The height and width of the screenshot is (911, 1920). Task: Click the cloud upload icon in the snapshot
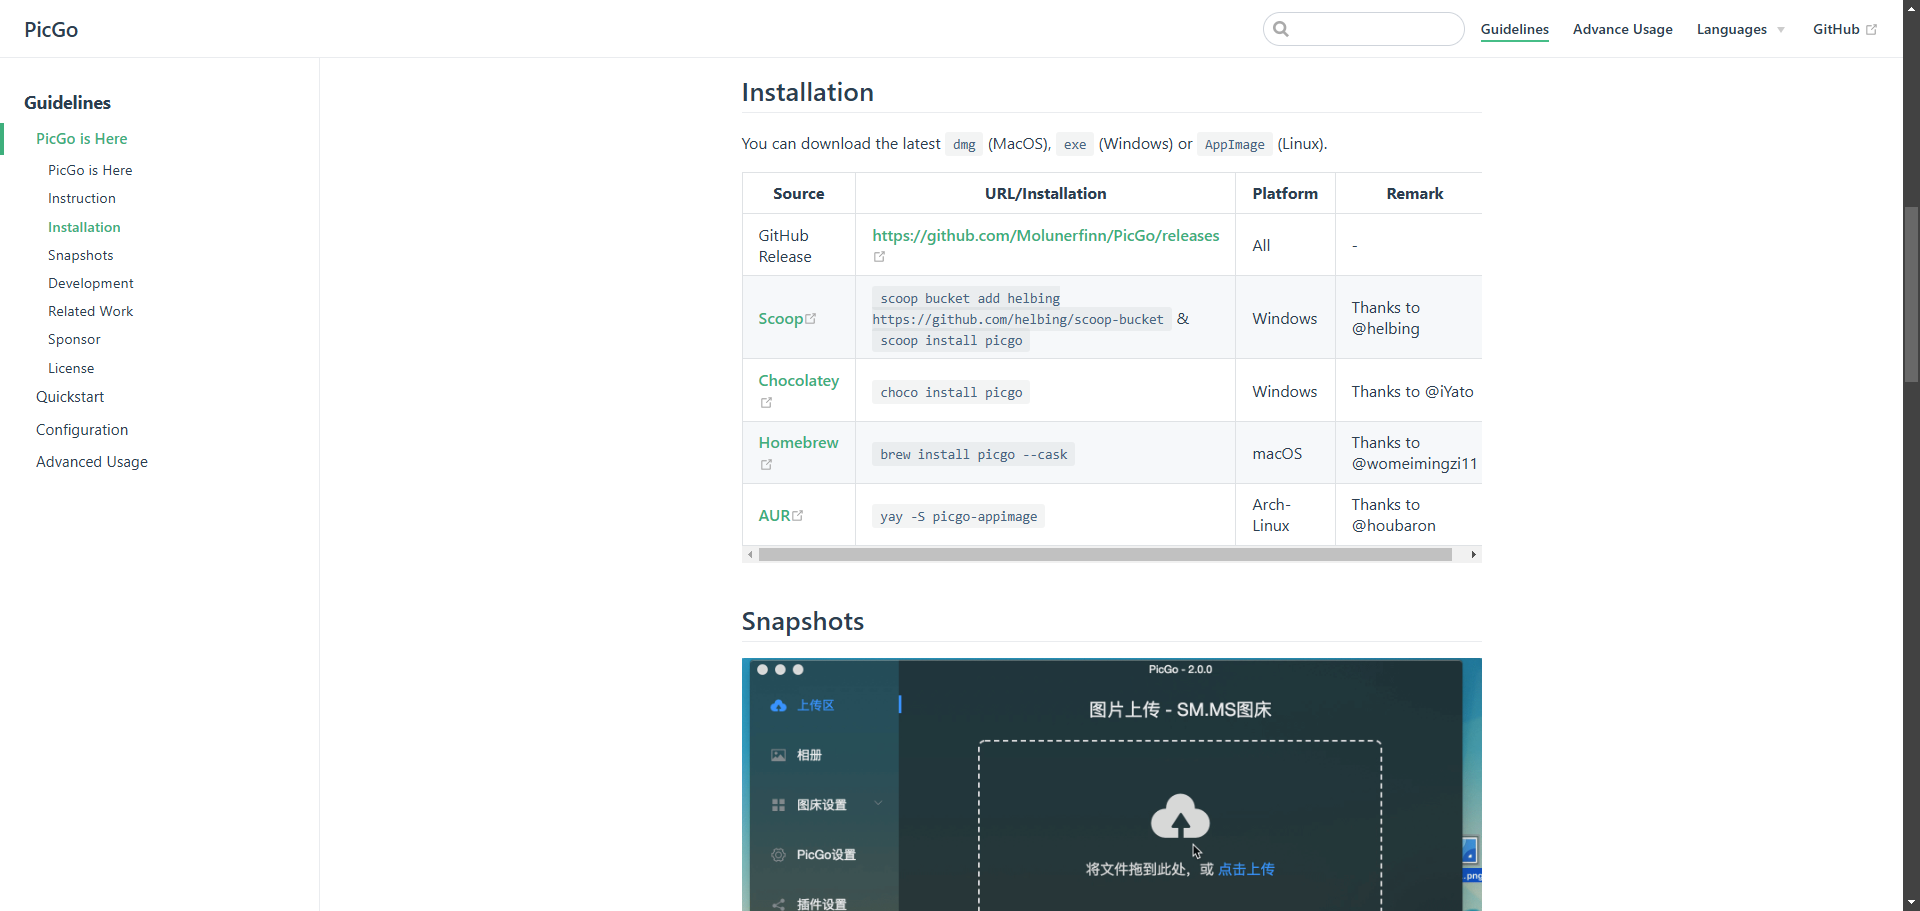tap(1180, 816)
